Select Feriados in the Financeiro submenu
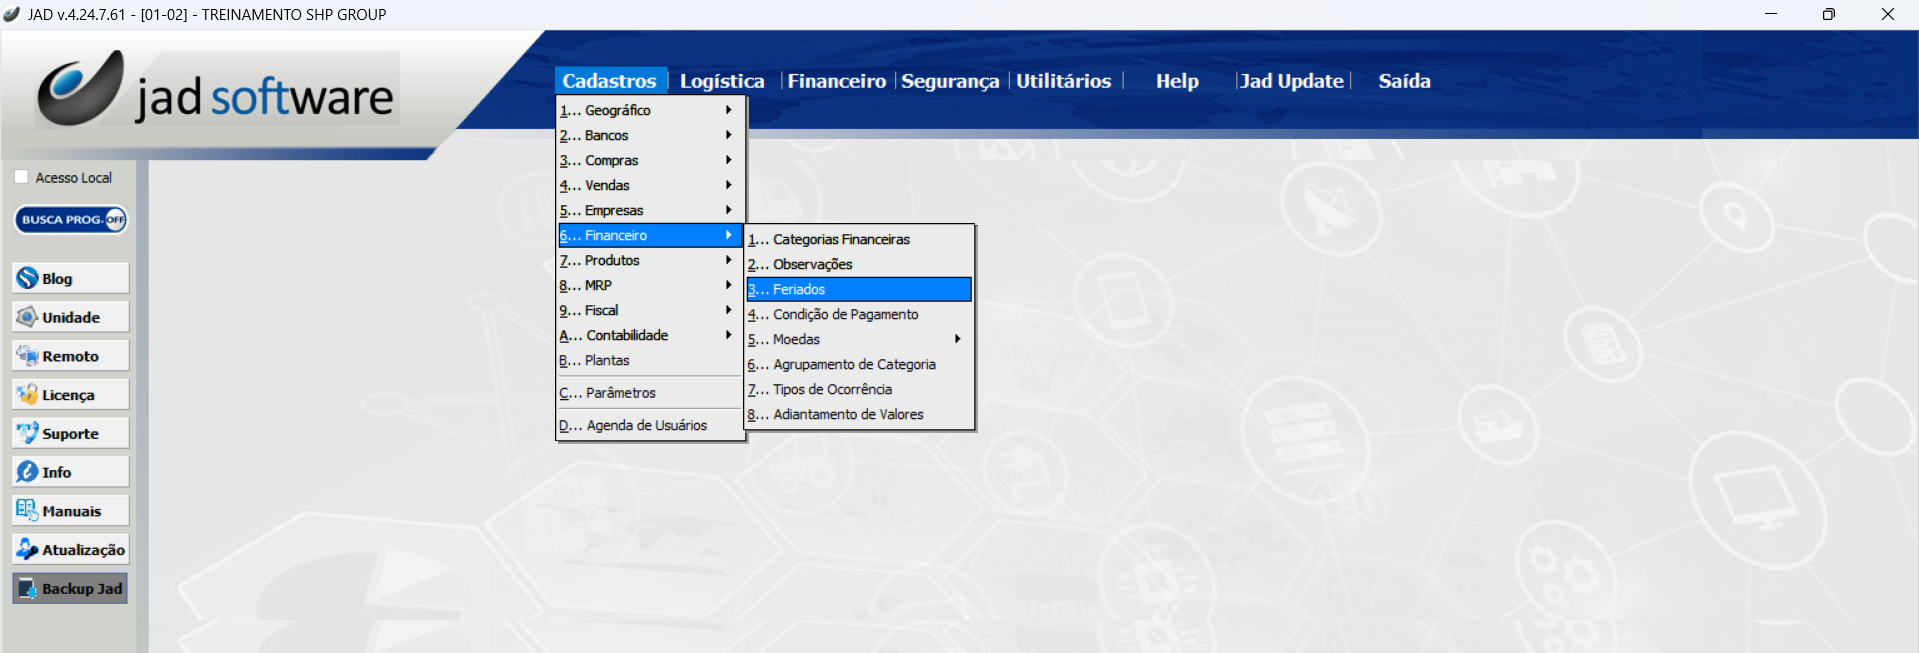 [858, 289]
